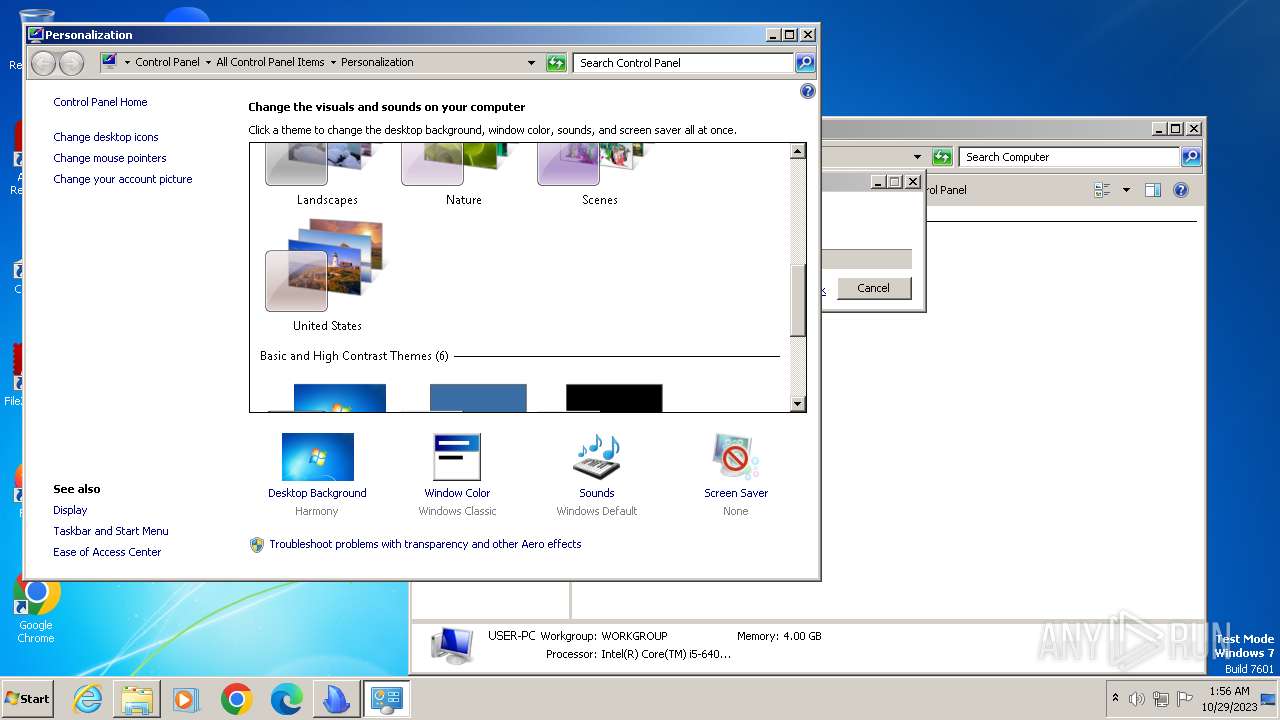Click the Search Control Panel magnifier button

point(805,63)
